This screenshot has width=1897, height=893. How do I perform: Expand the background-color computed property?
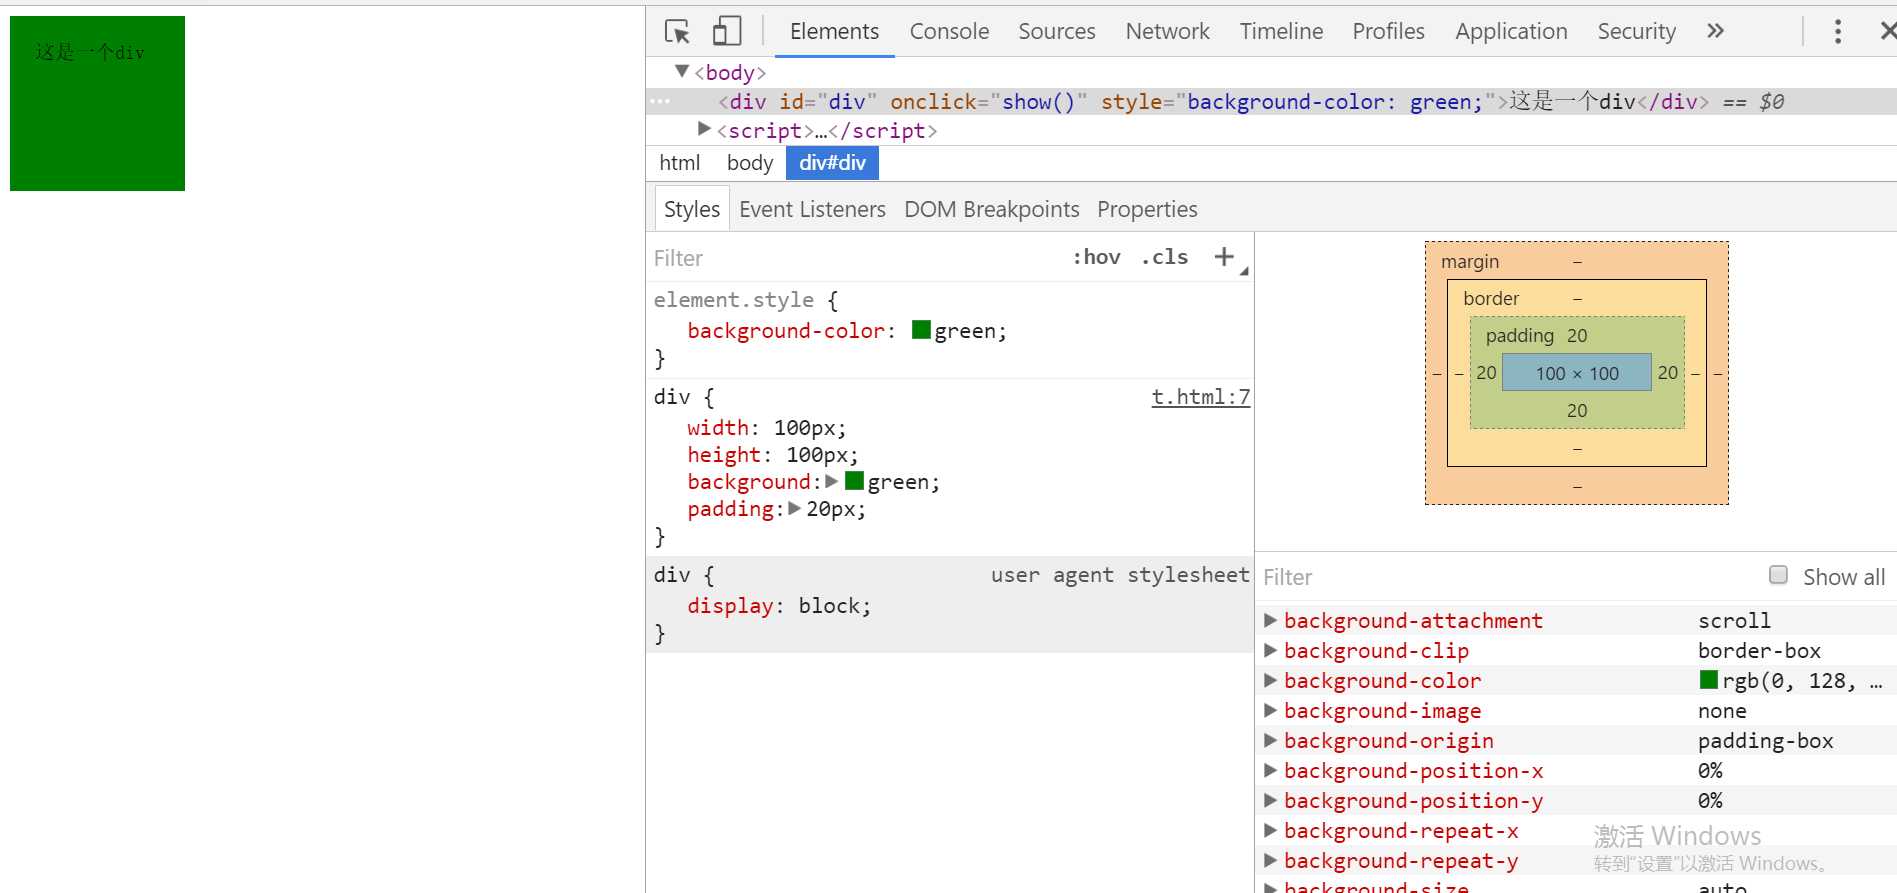coord(1270,680)
